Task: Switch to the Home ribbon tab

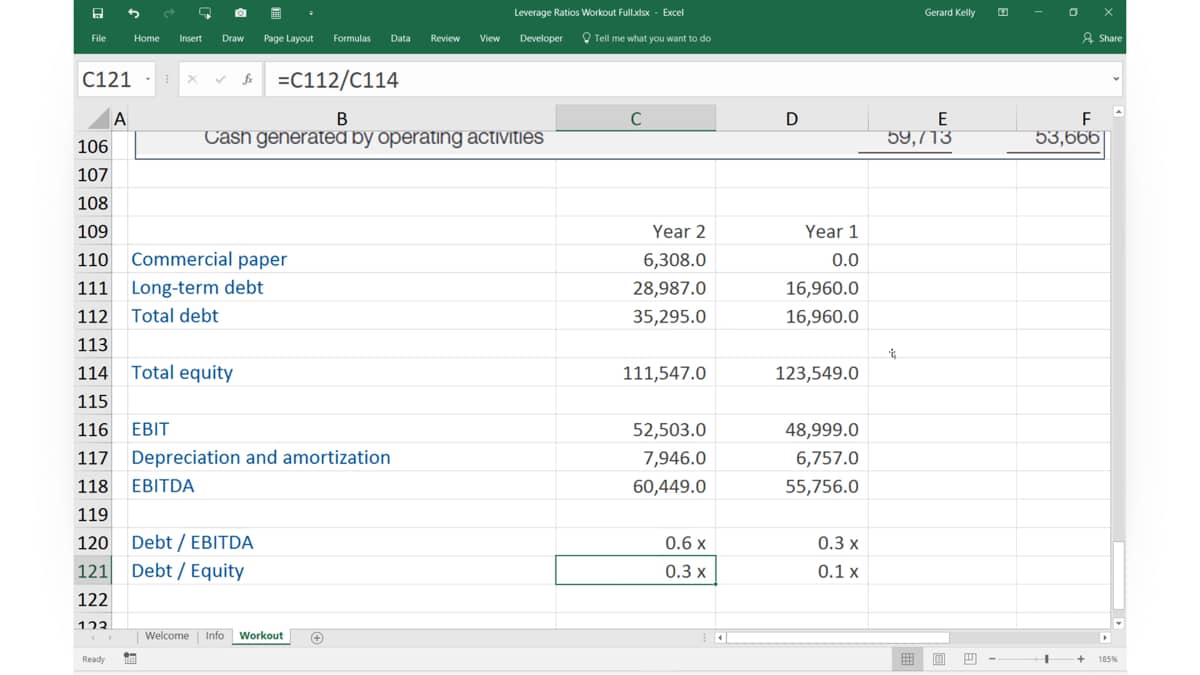Action: [x=146, y=38]
